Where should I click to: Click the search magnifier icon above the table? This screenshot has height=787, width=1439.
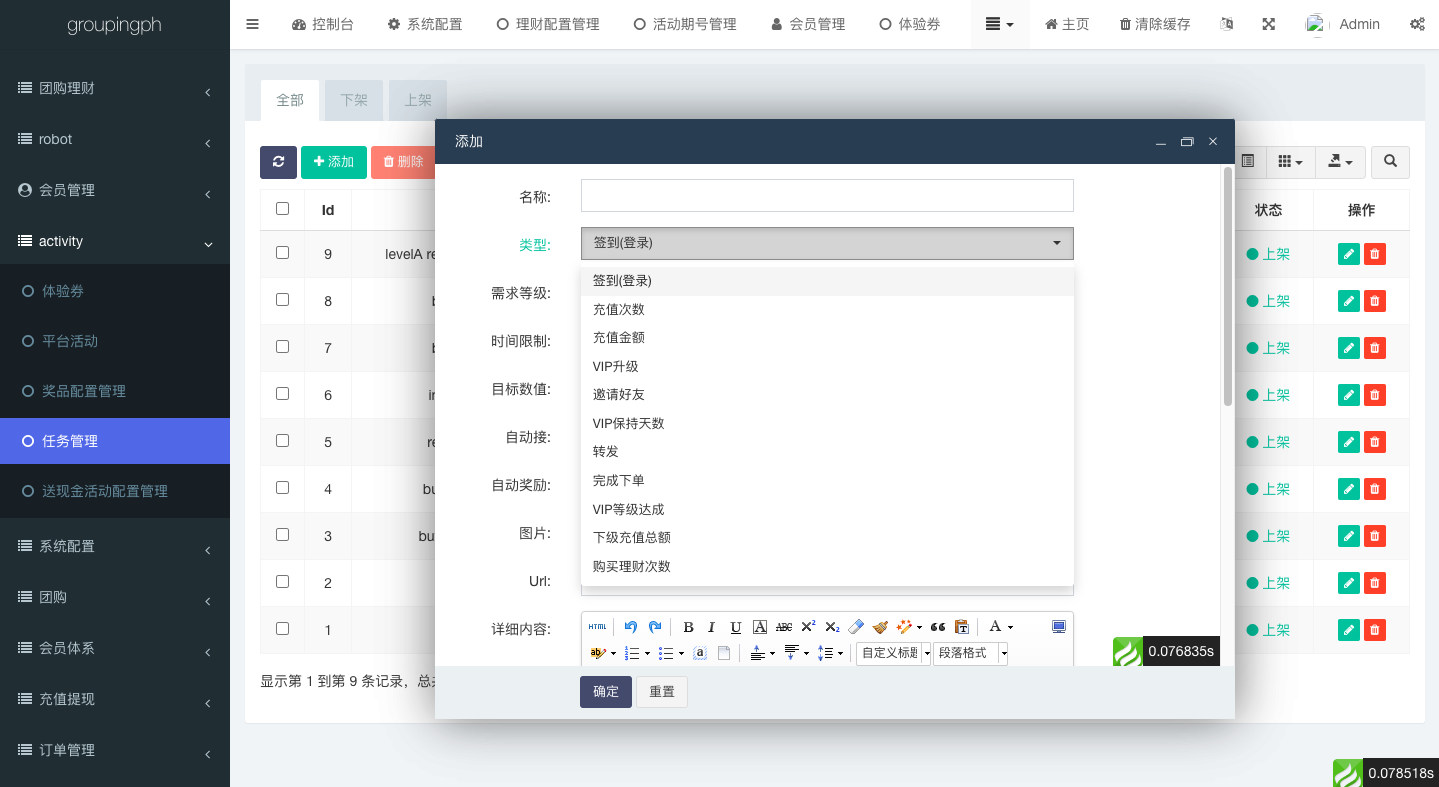click(1390, 162)
